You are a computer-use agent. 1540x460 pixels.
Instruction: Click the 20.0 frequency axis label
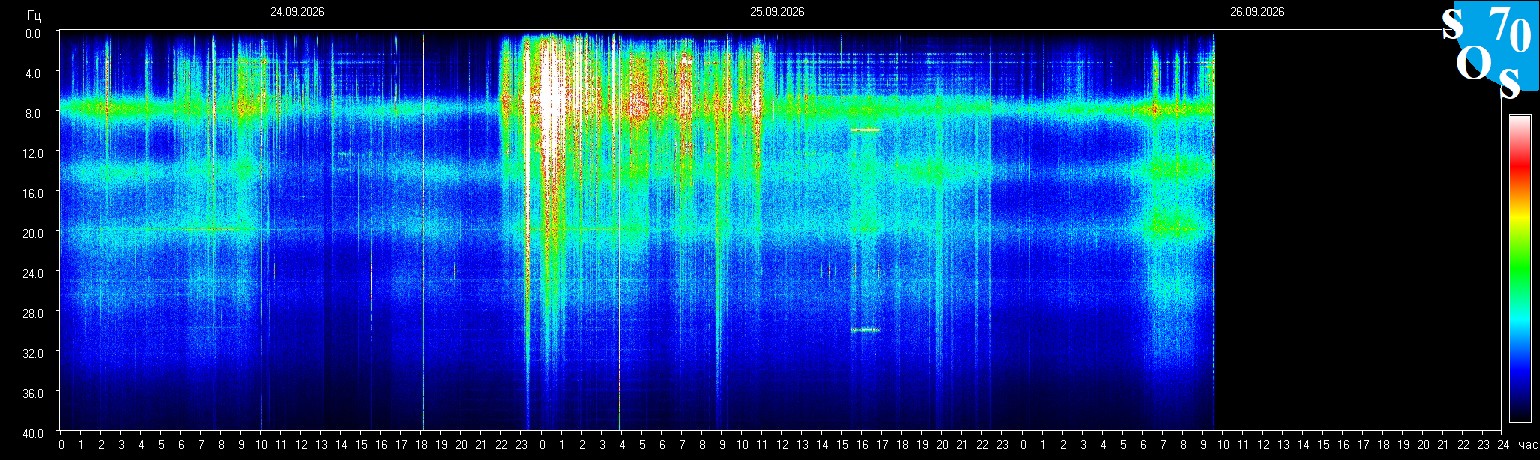pos(31,232)
